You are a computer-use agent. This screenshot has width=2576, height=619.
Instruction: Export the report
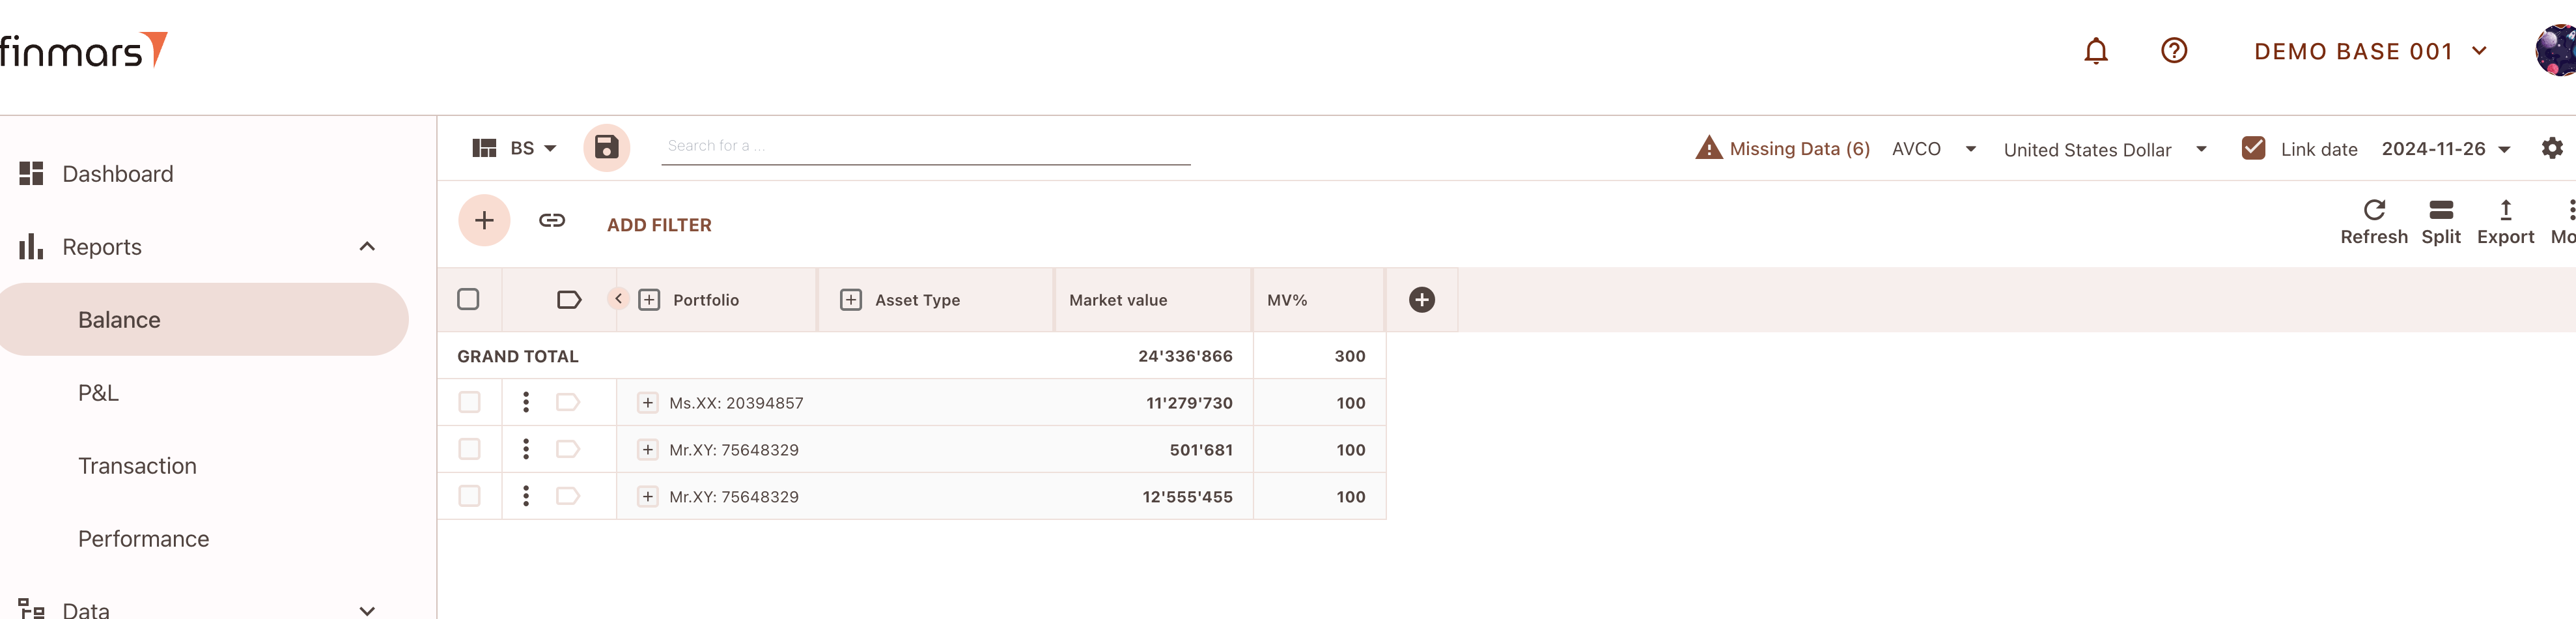point(2504,222)
